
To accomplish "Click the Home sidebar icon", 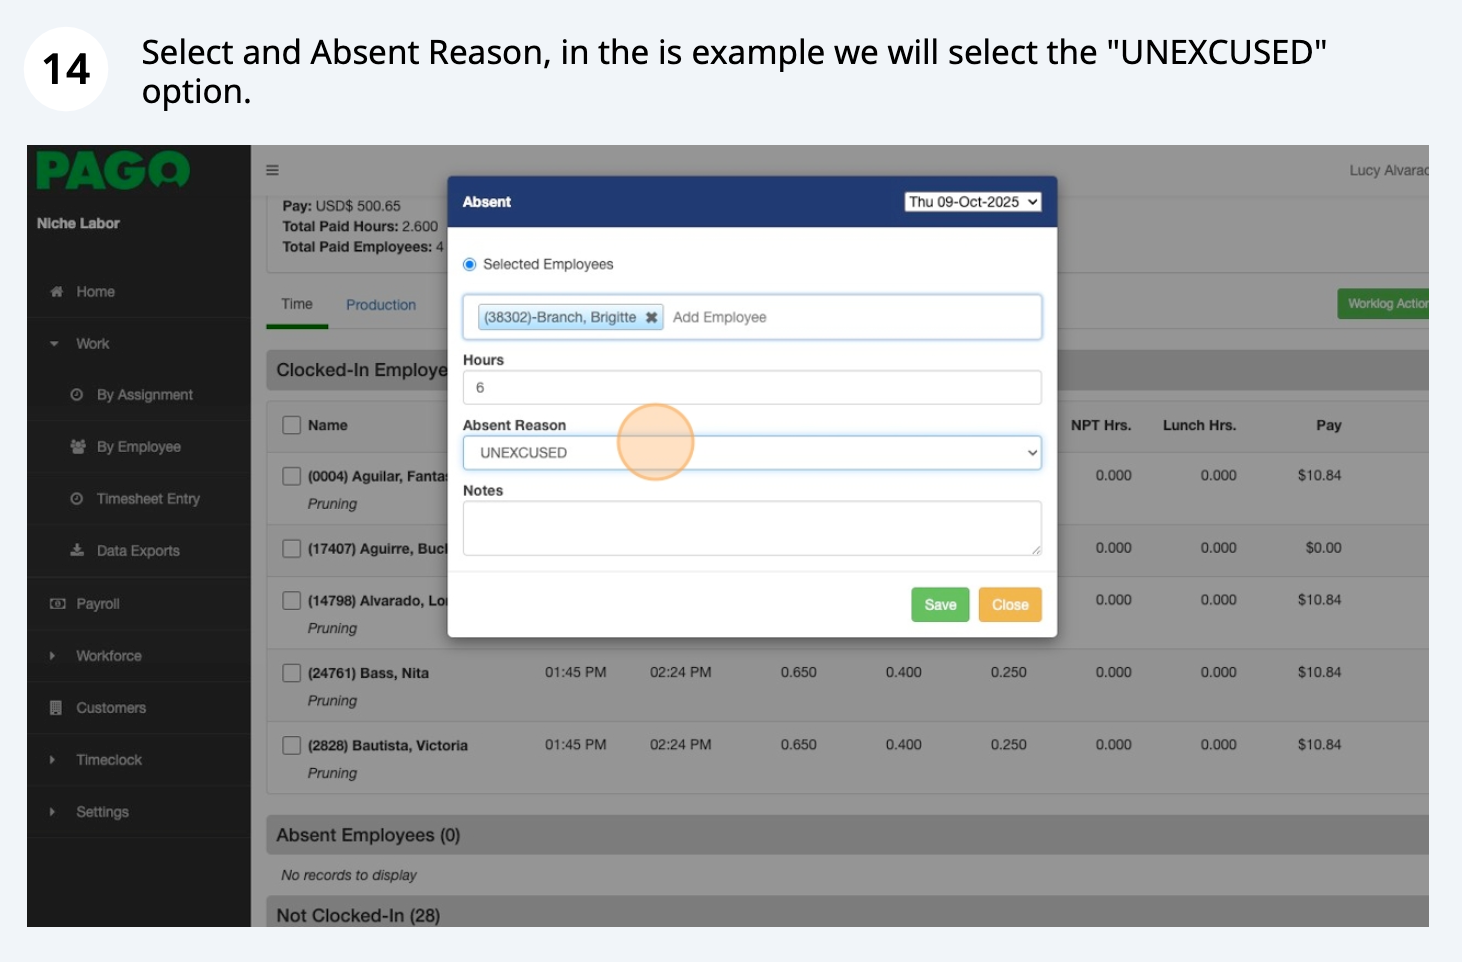I will click(x=57, y=292).
